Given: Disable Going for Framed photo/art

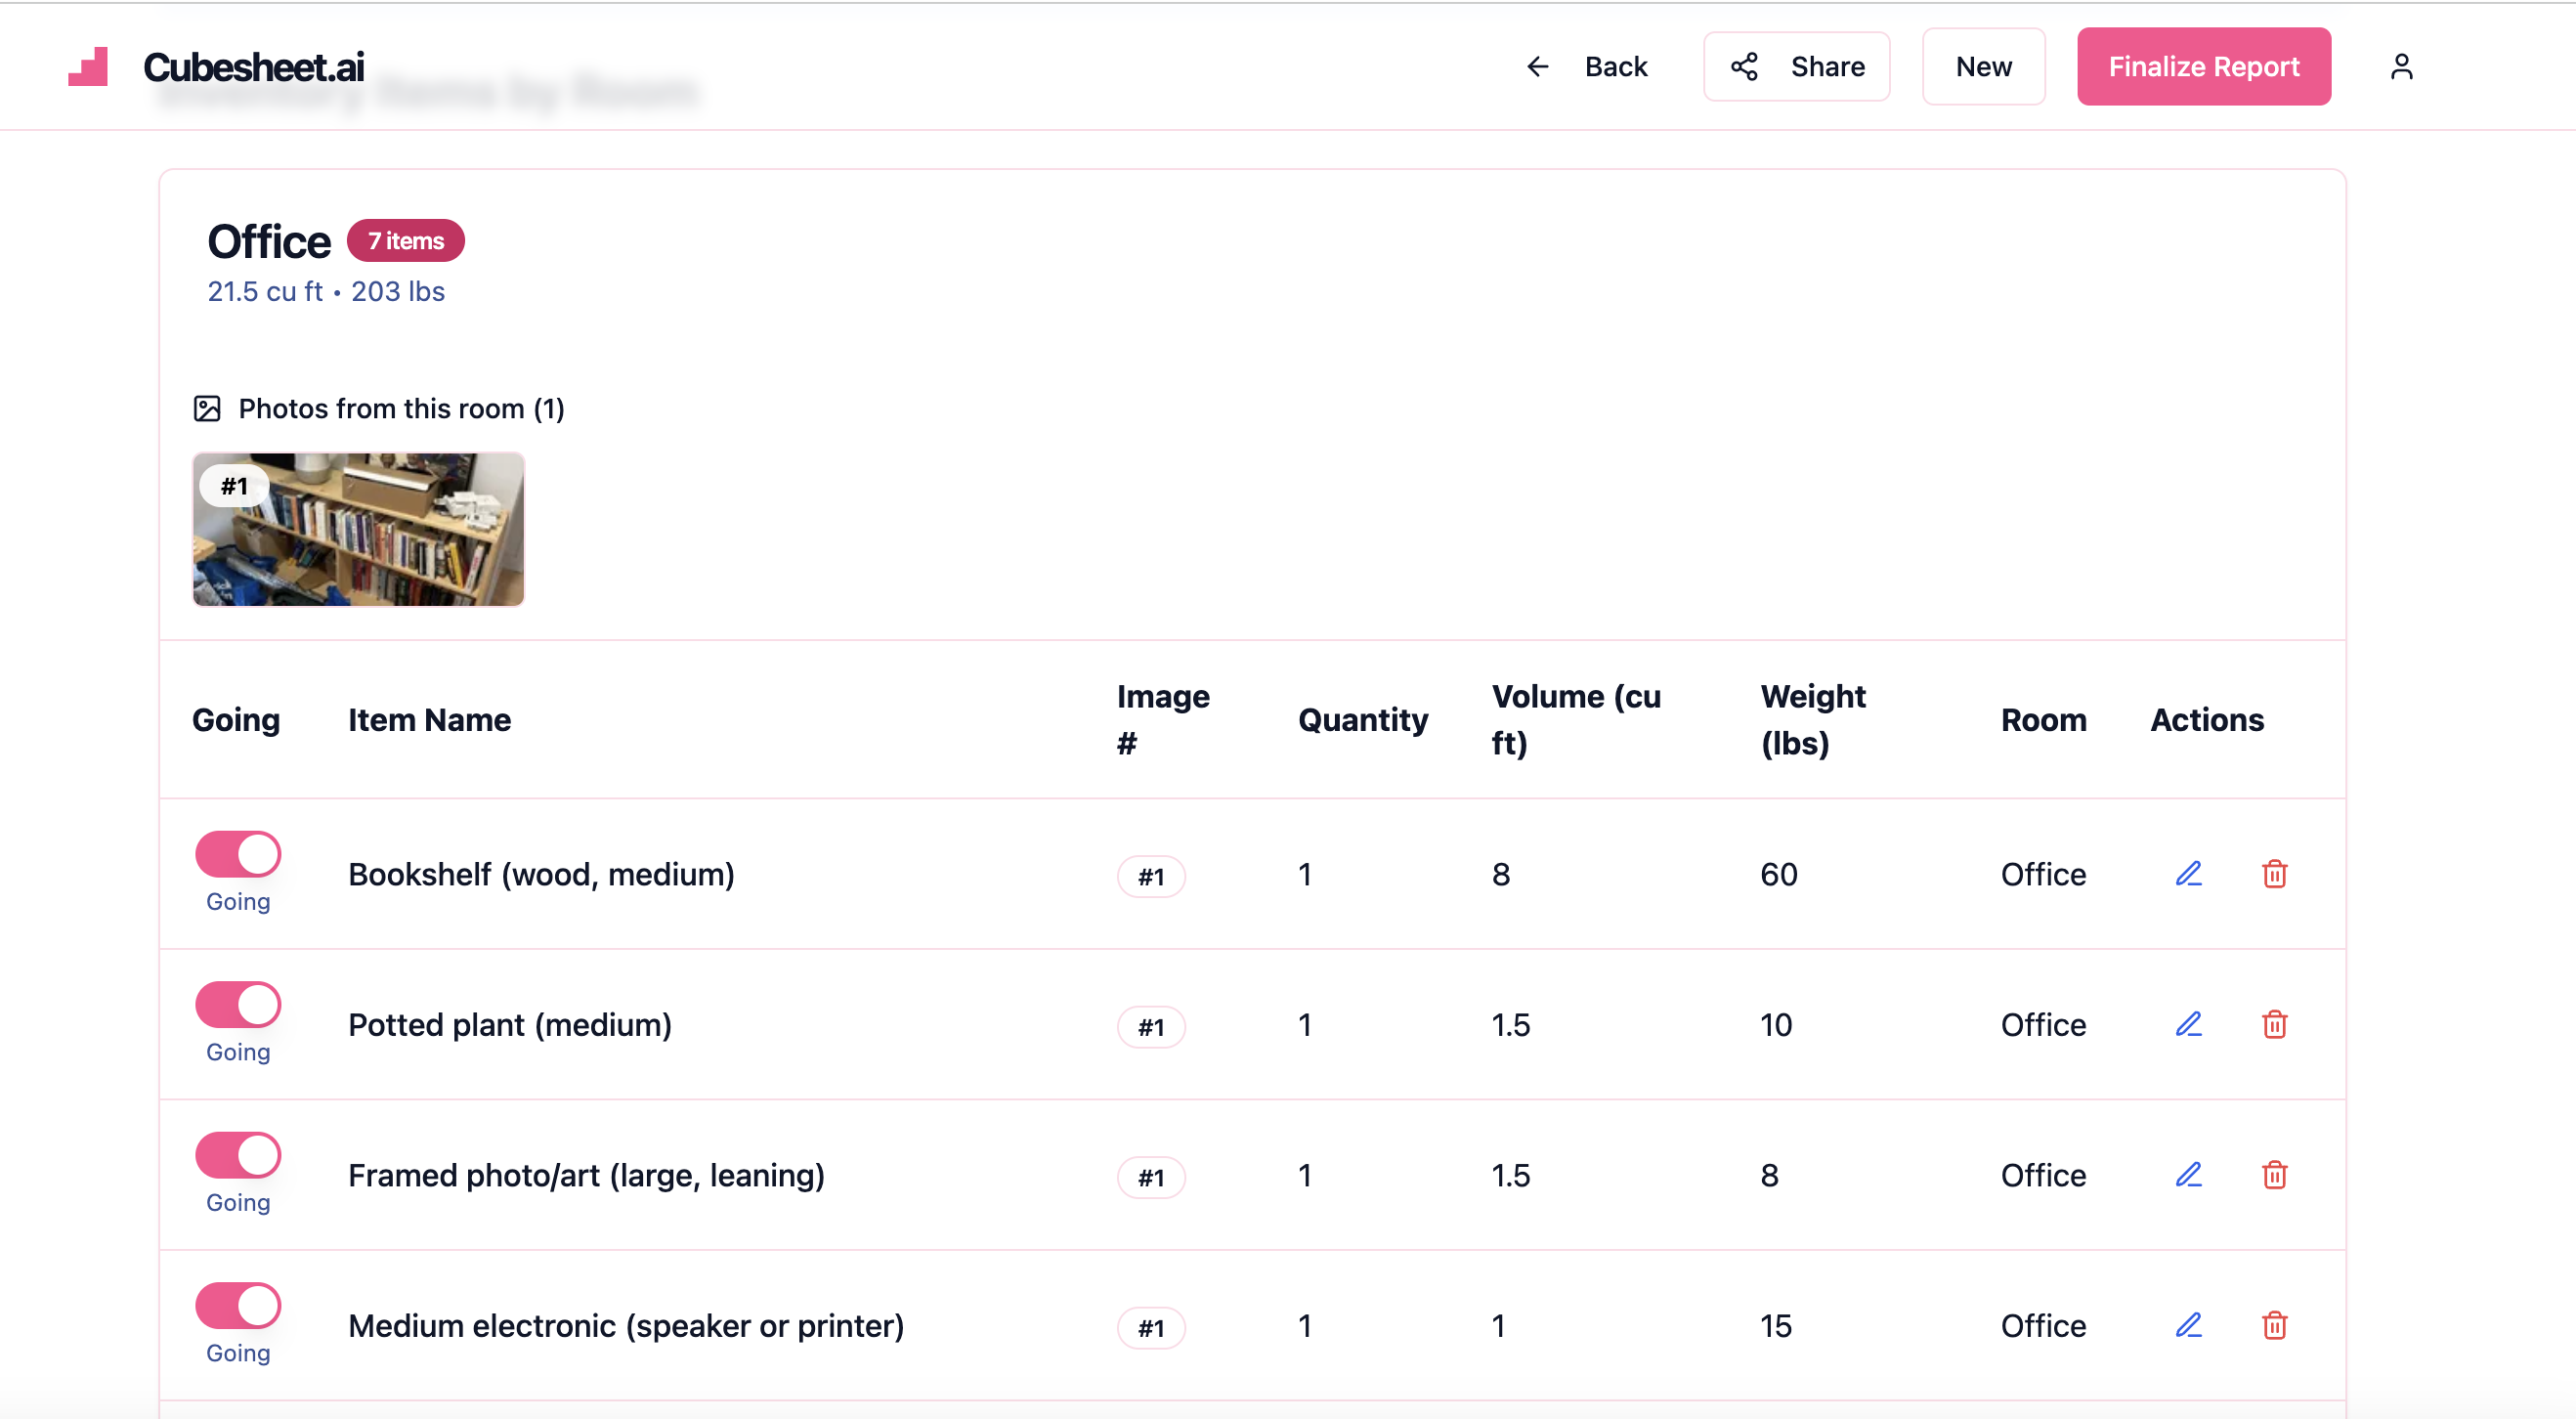Looking at the screenshot, I should click(238, 1155).
